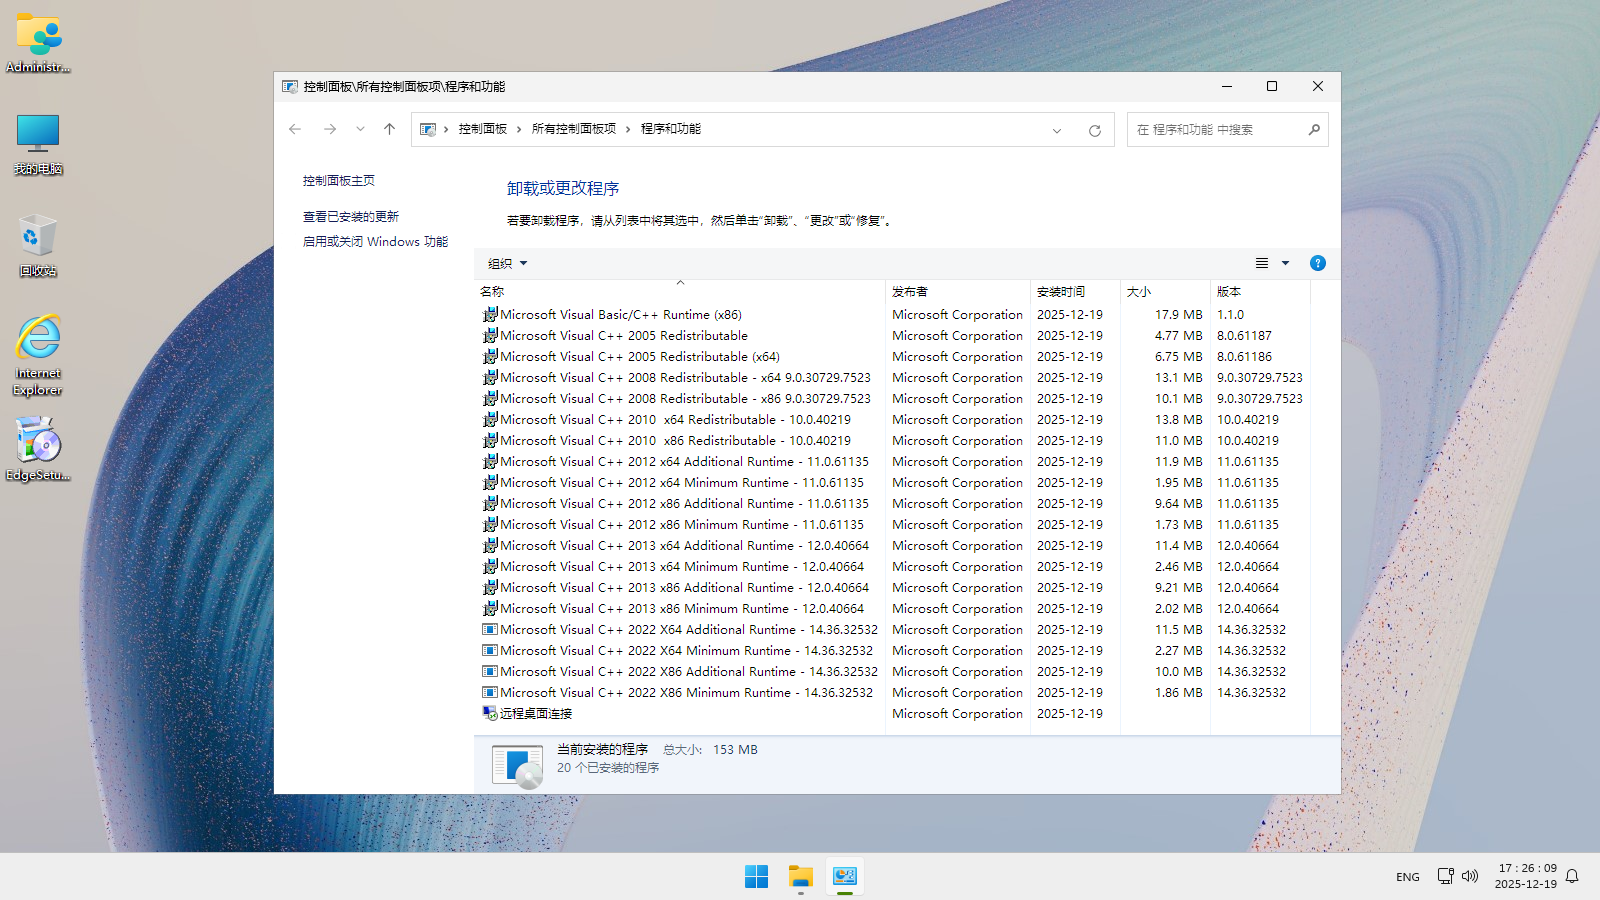Screen dimensions: 1600x900
Task: Click ENG input language indicator
Action: tap(1408, 877)
